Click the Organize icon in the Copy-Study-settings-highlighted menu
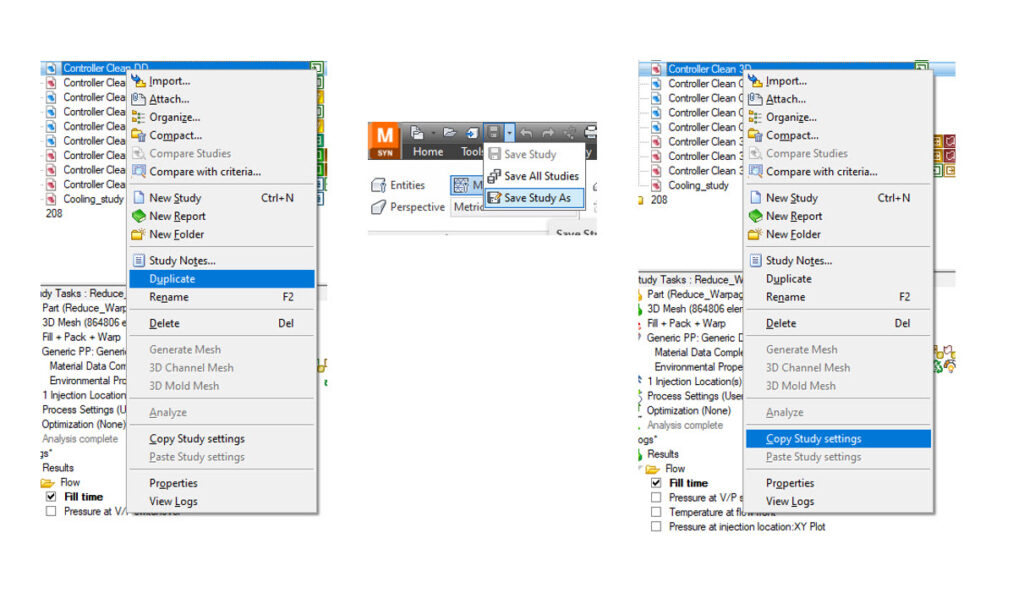Screen dimensions: 1024x599 click(755, 118)
